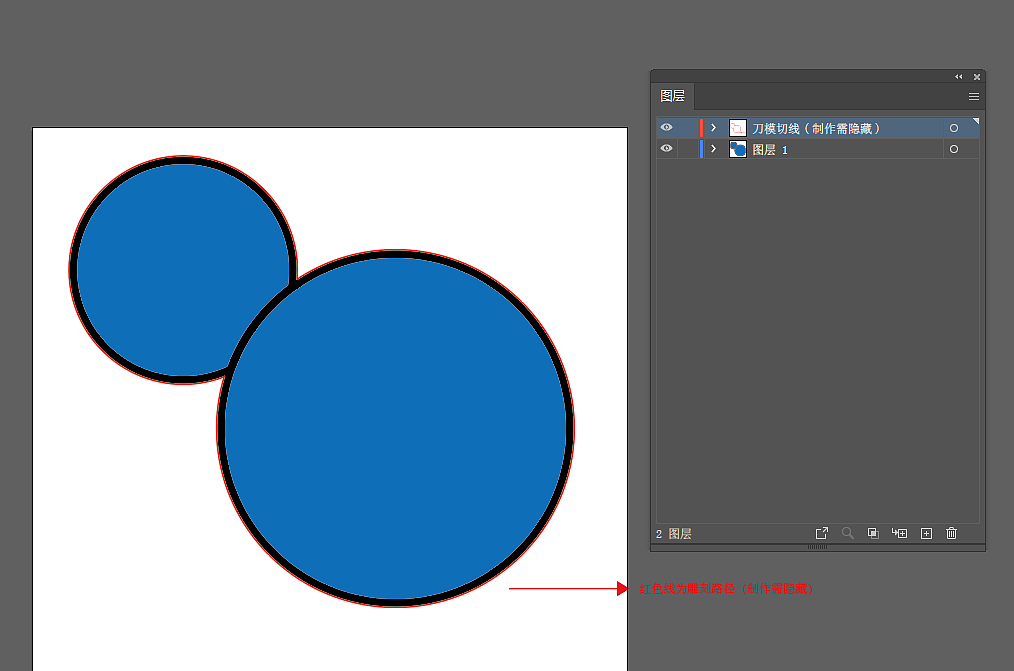
Task: Click the red color strip of 刀模切线 layer
Action: (x=702, y=128)
